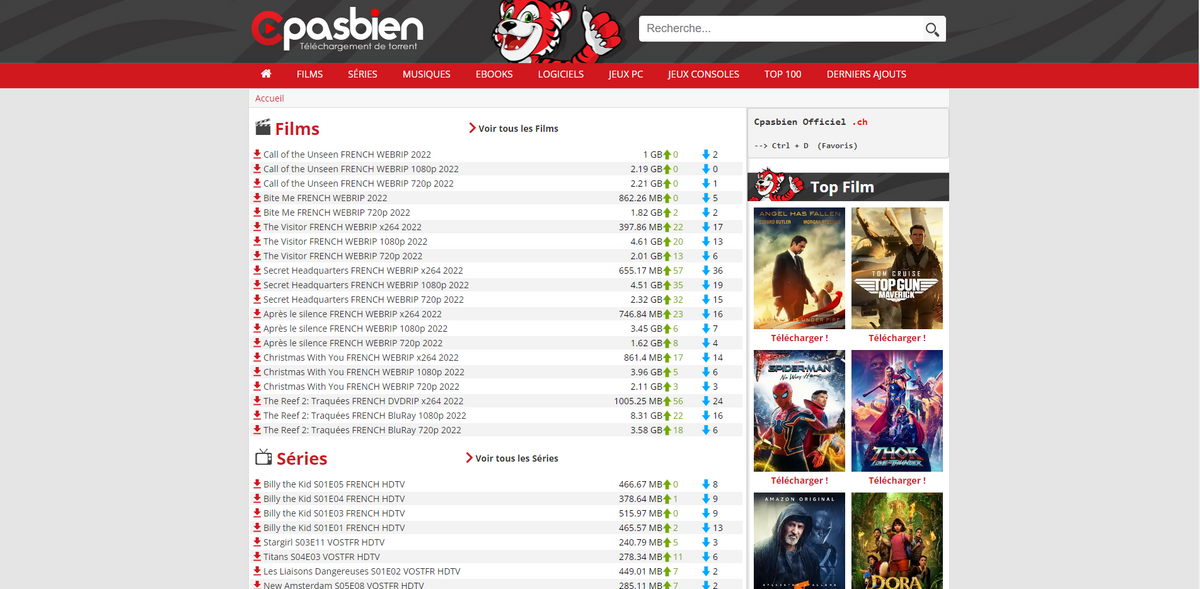This screenshot has height=589, width=1200.
Task: Open The Visitor FRENCH WEBRIP 1080p 2022 link
Action: click(345, 242)
